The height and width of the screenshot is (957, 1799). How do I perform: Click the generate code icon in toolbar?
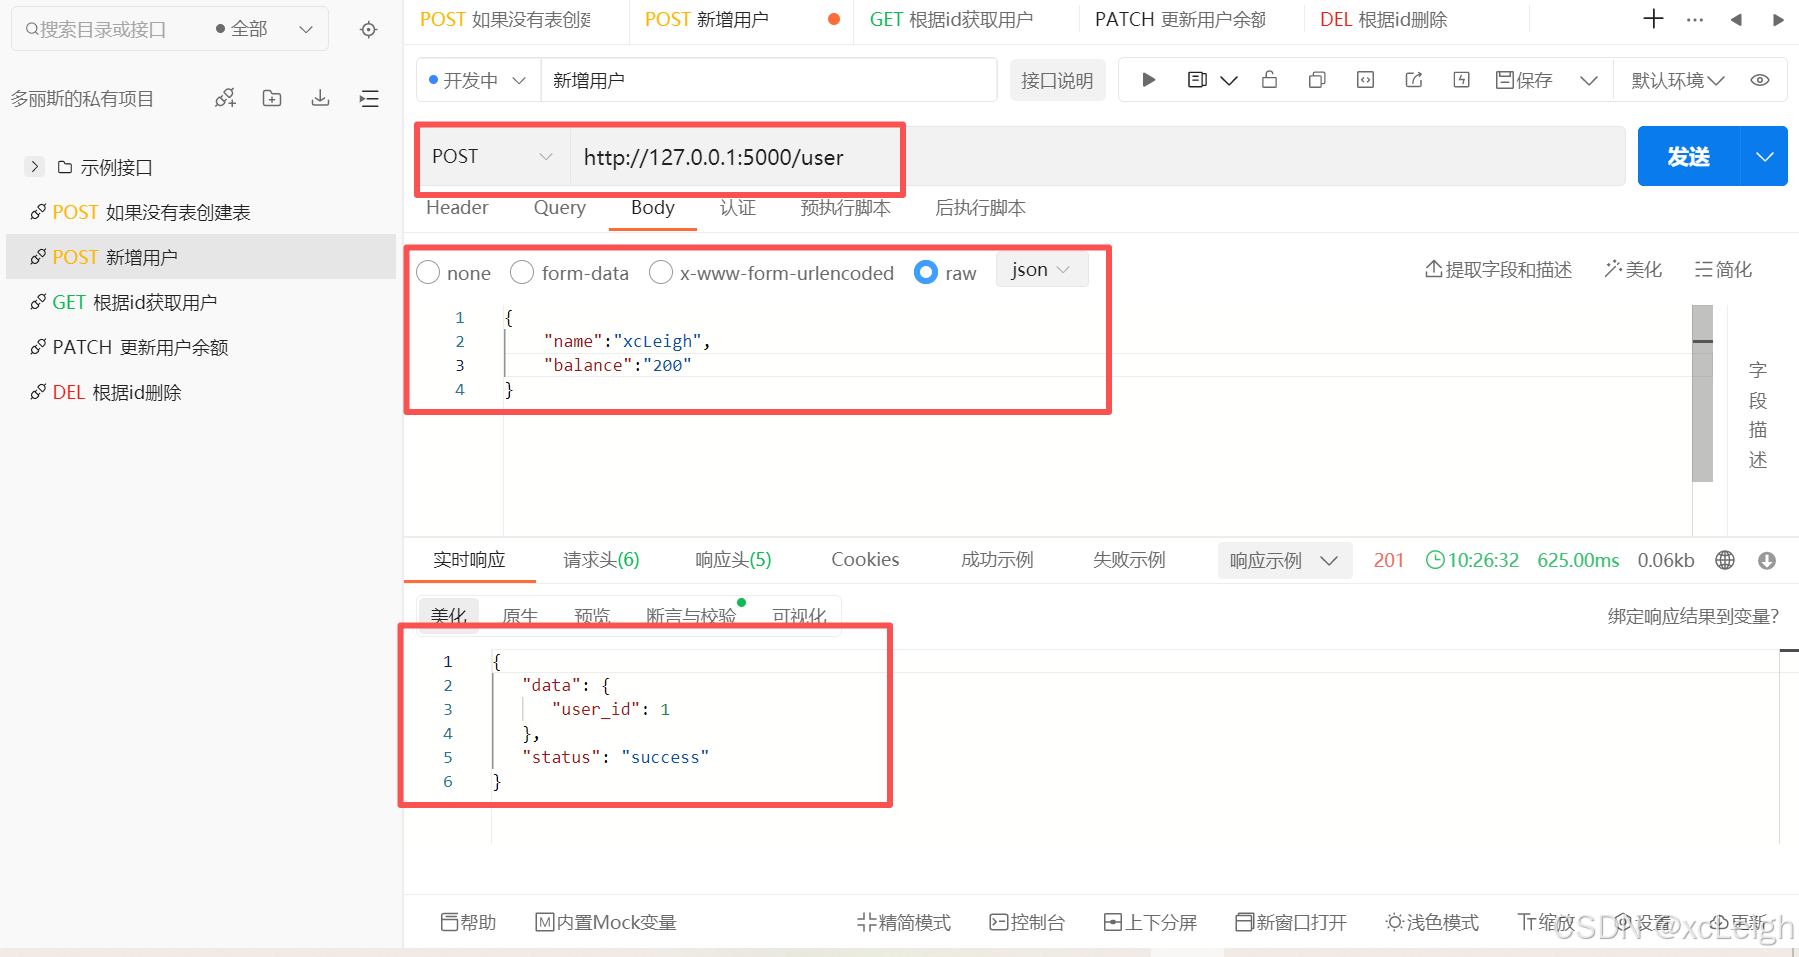coord(1365,80)
